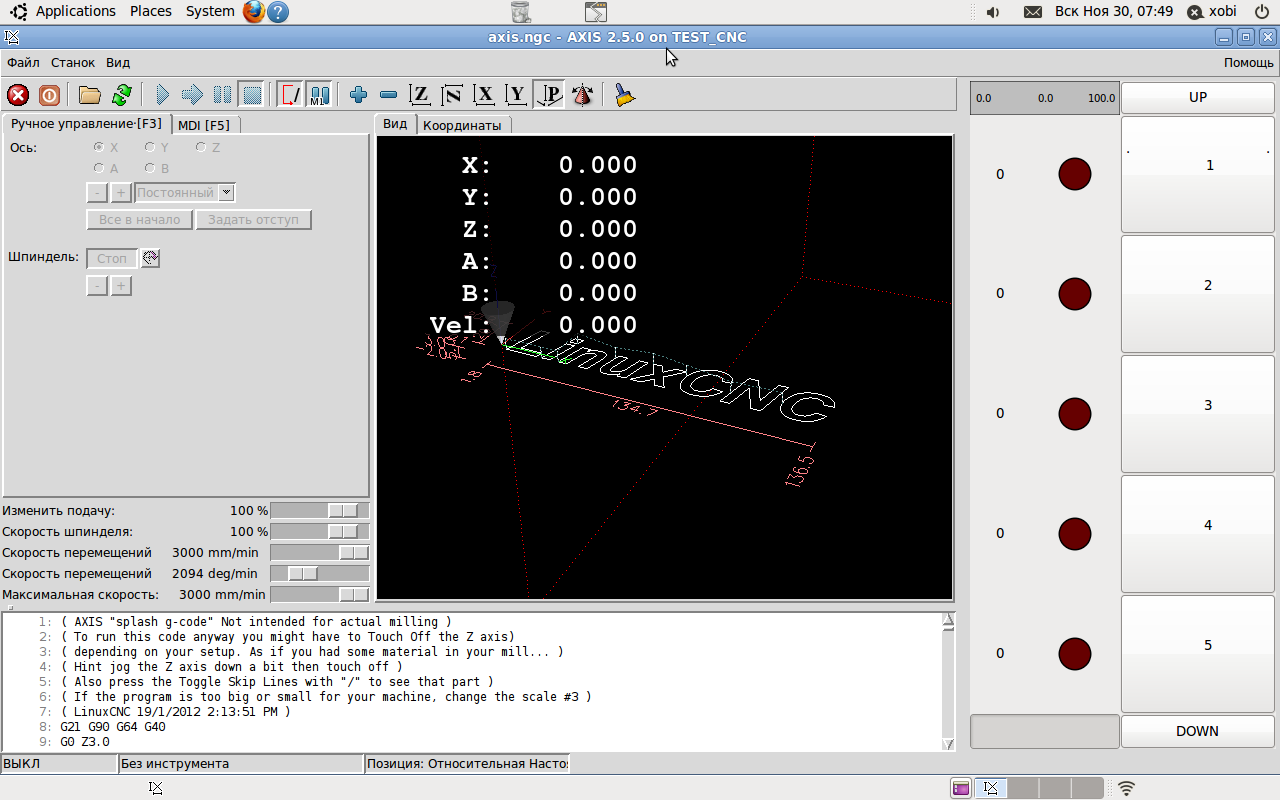Select the B axis radio button
The height and width of the screenshot is (800, 1280).
[150, 168]
